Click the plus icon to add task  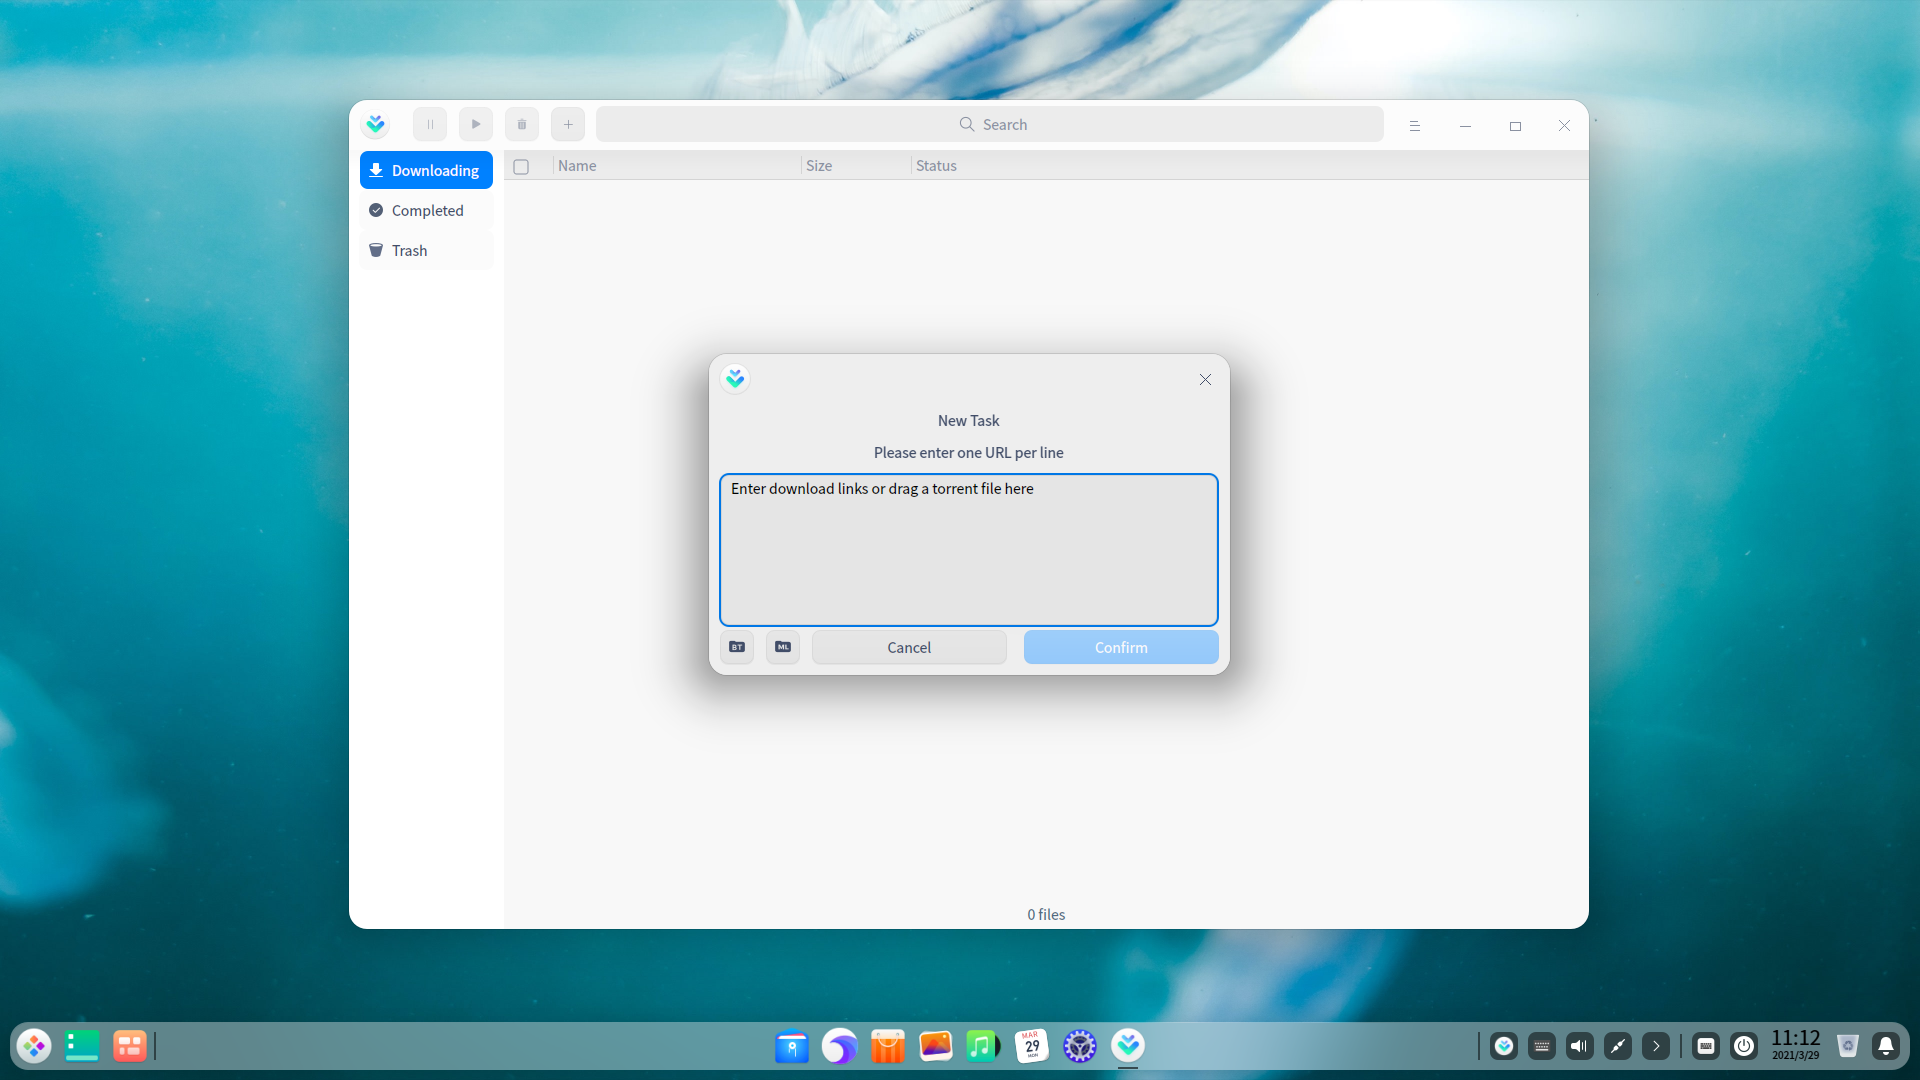[x=568, y=125]
